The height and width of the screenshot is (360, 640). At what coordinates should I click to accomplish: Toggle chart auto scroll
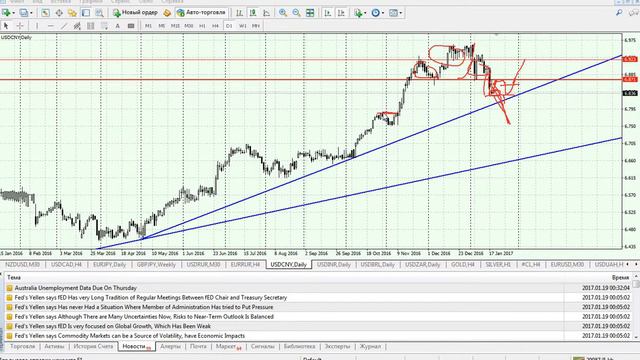[327, 13]
